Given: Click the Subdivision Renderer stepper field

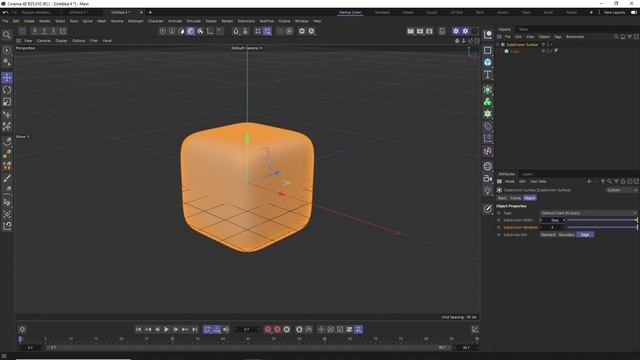Looking at the screenshot, I should tap(553, 227).
